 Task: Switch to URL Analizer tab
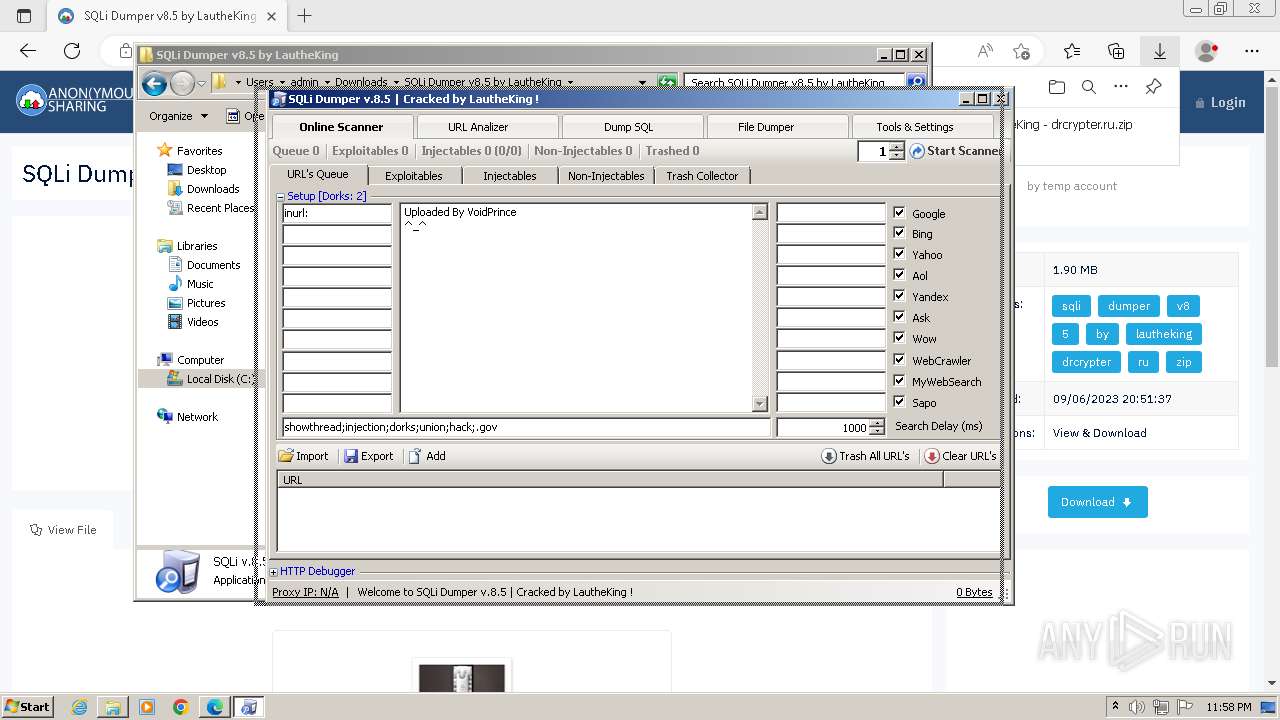coord(486,127)
